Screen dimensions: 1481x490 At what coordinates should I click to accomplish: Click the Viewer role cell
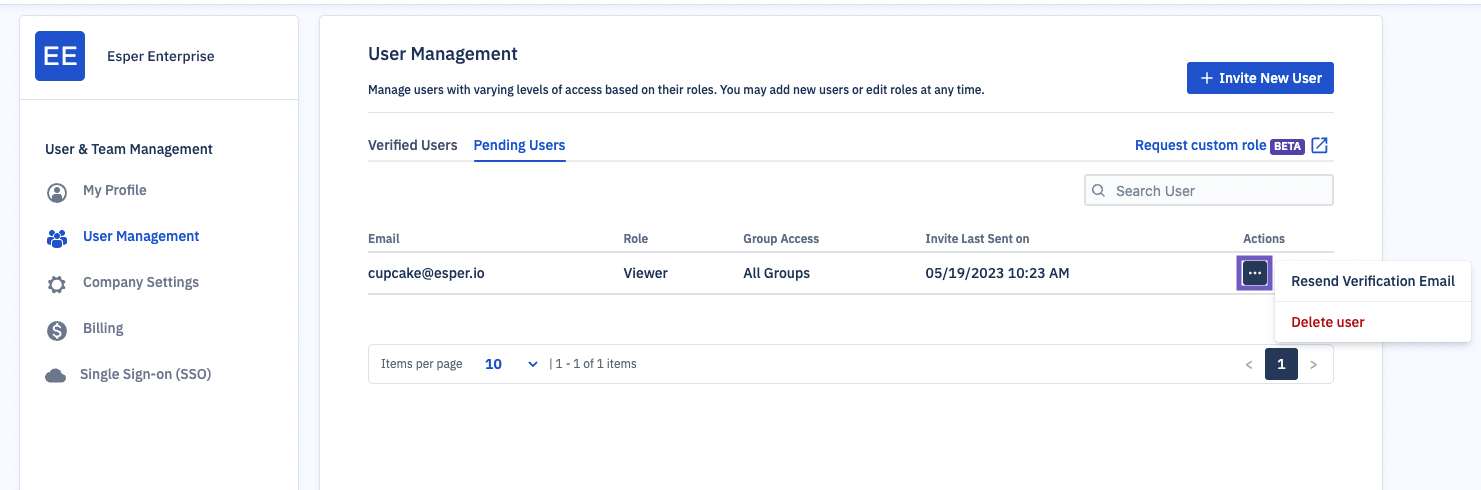[x=646, y=273]
